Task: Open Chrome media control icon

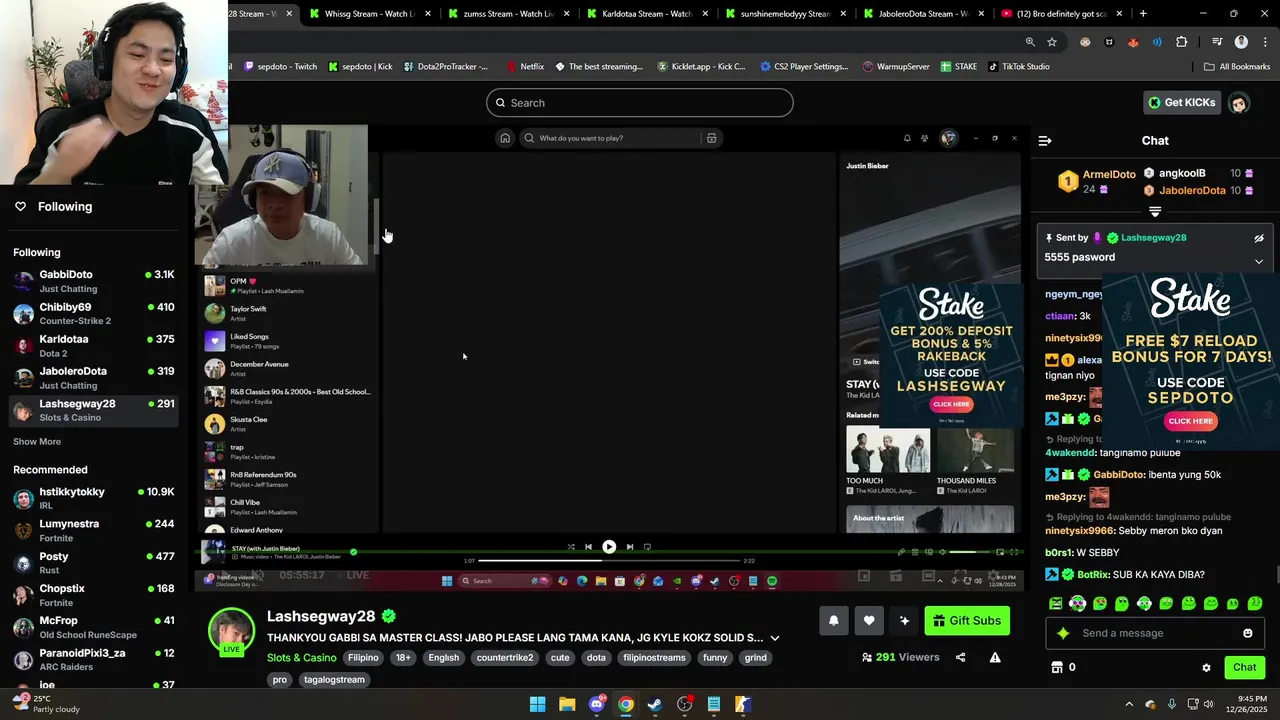Action: point(1217,42)
